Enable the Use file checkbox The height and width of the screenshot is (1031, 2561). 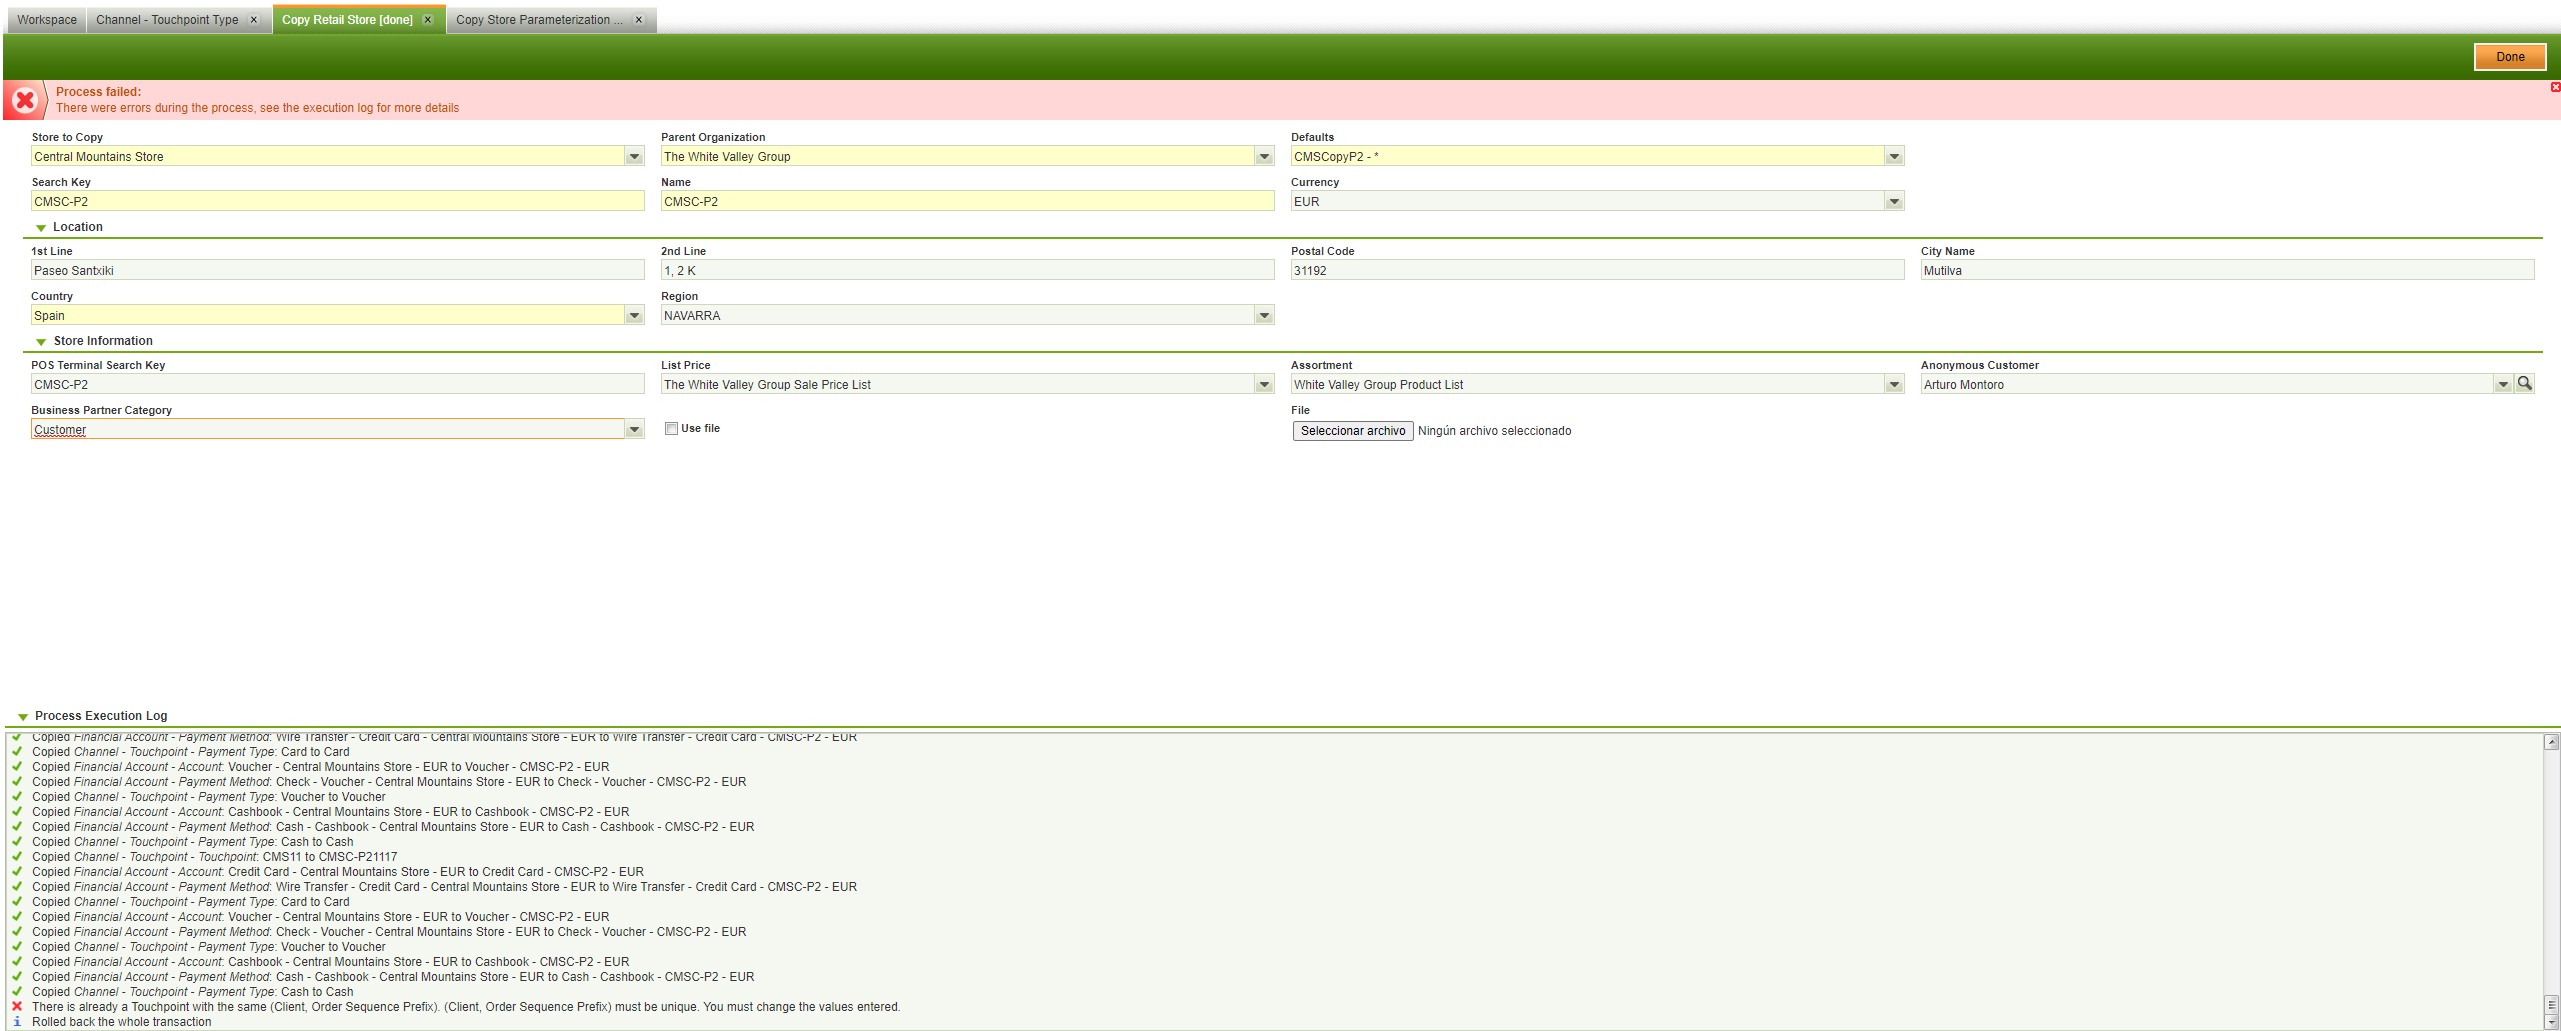(671, 429)
